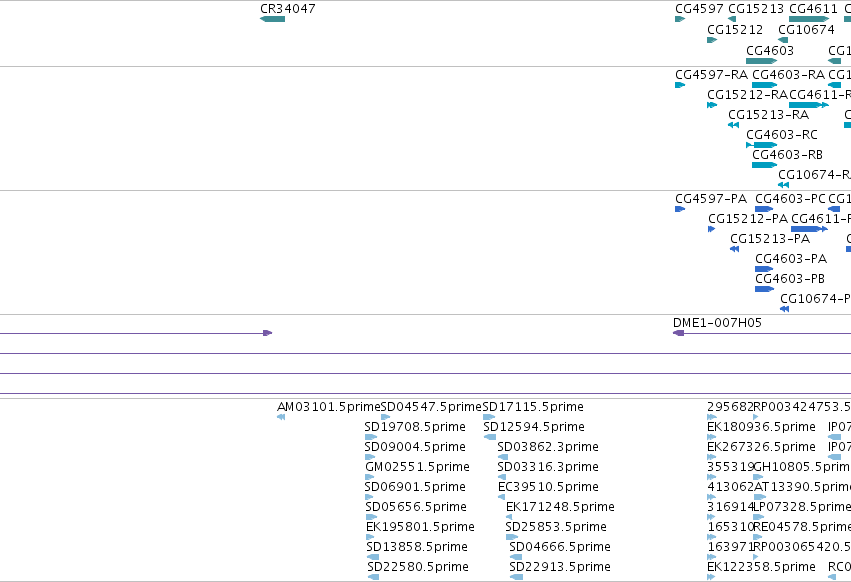Pick the CG15213-PA protein glyph
This screenshot has width=851, height=582.
(x=734, y=249)
